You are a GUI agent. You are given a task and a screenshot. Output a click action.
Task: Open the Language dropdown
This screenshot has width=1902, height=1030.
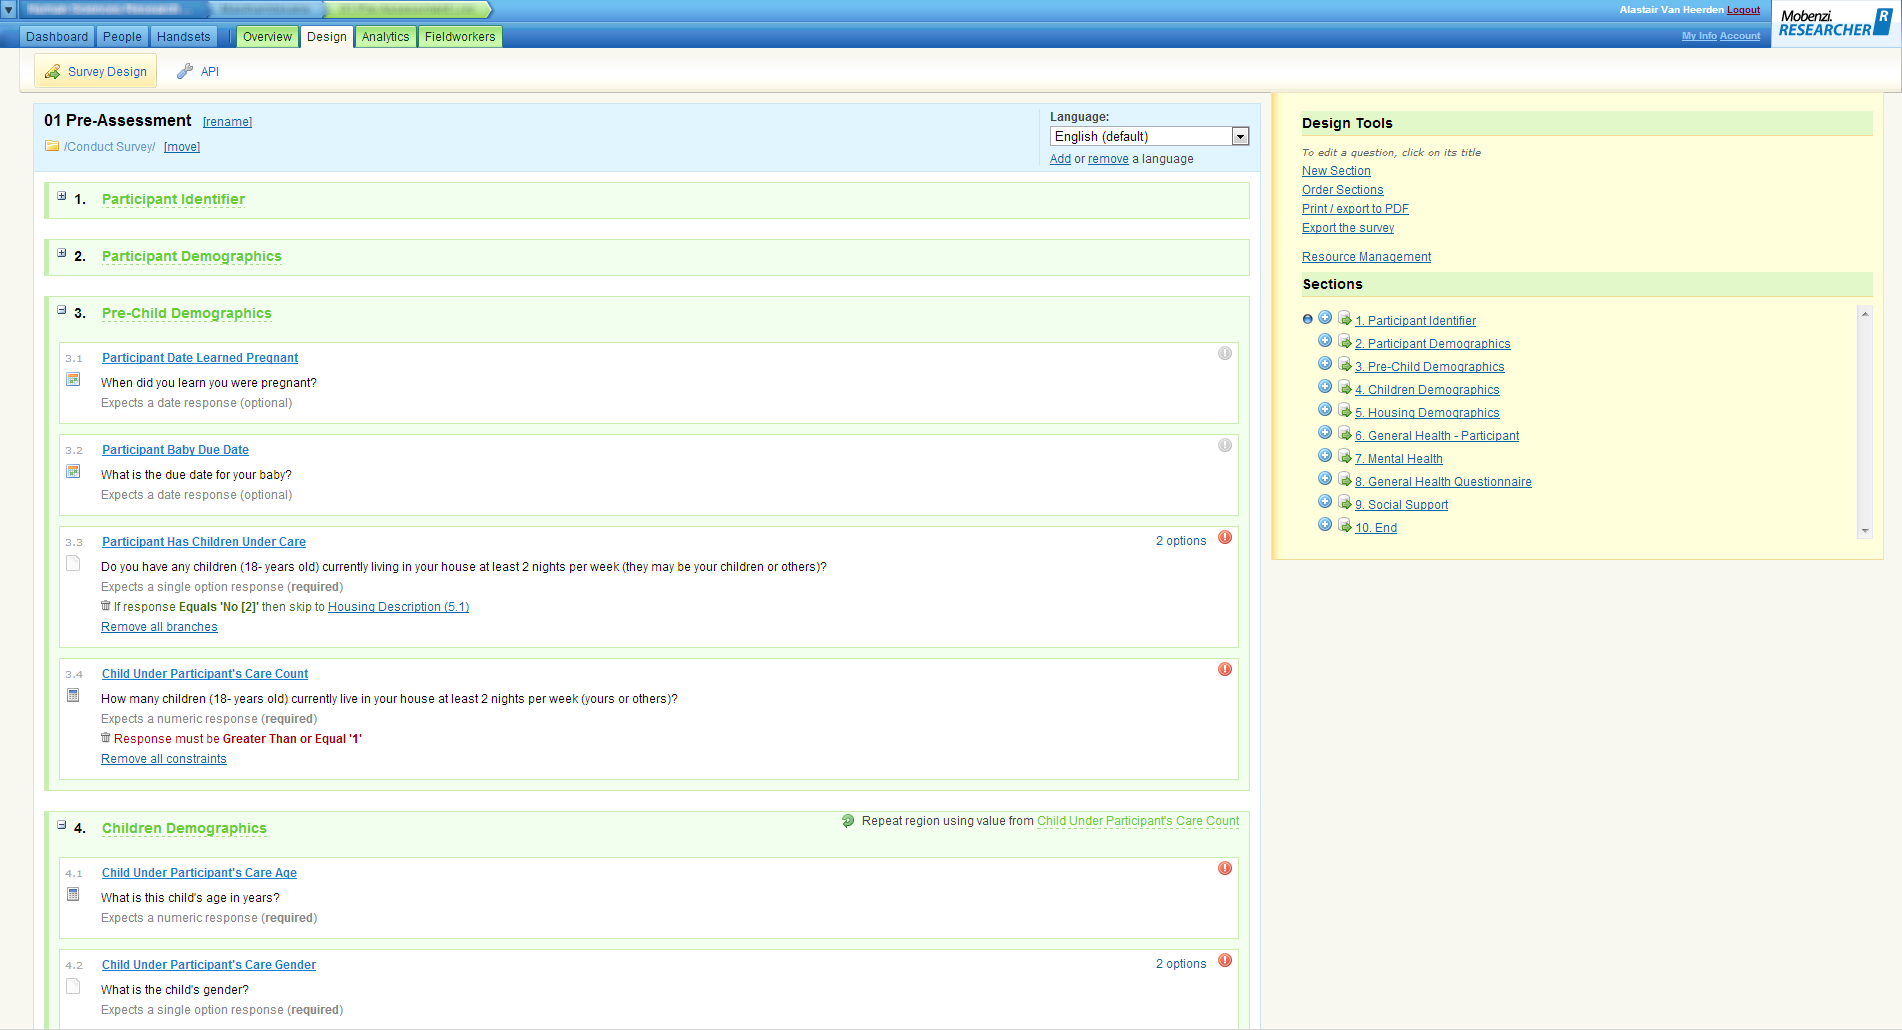click(1240, 136)
